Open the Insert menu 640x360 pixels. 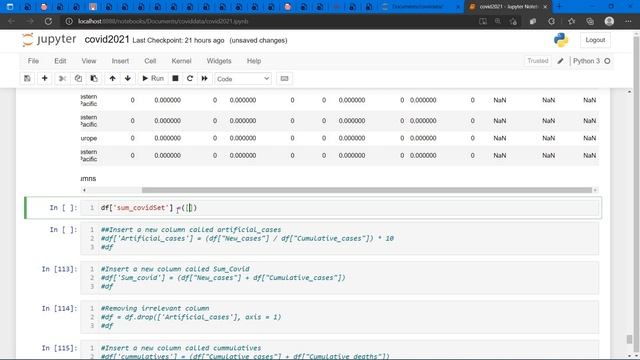click(x=120, y=61)
